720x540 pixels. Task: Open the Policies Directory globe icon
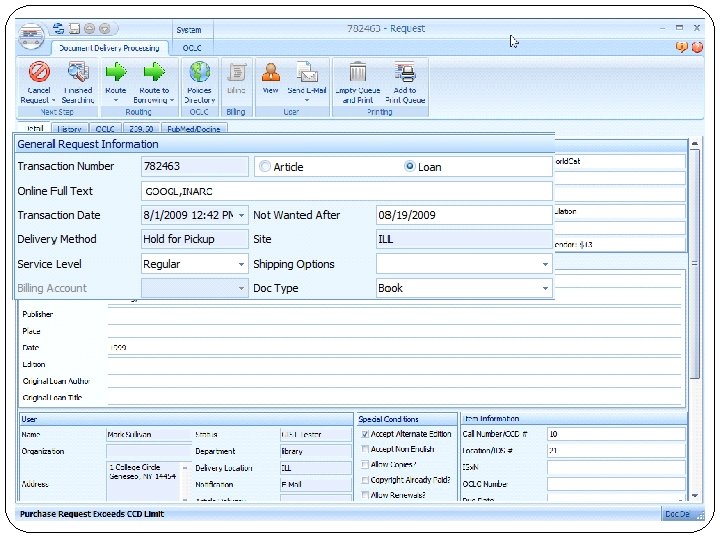199,72
